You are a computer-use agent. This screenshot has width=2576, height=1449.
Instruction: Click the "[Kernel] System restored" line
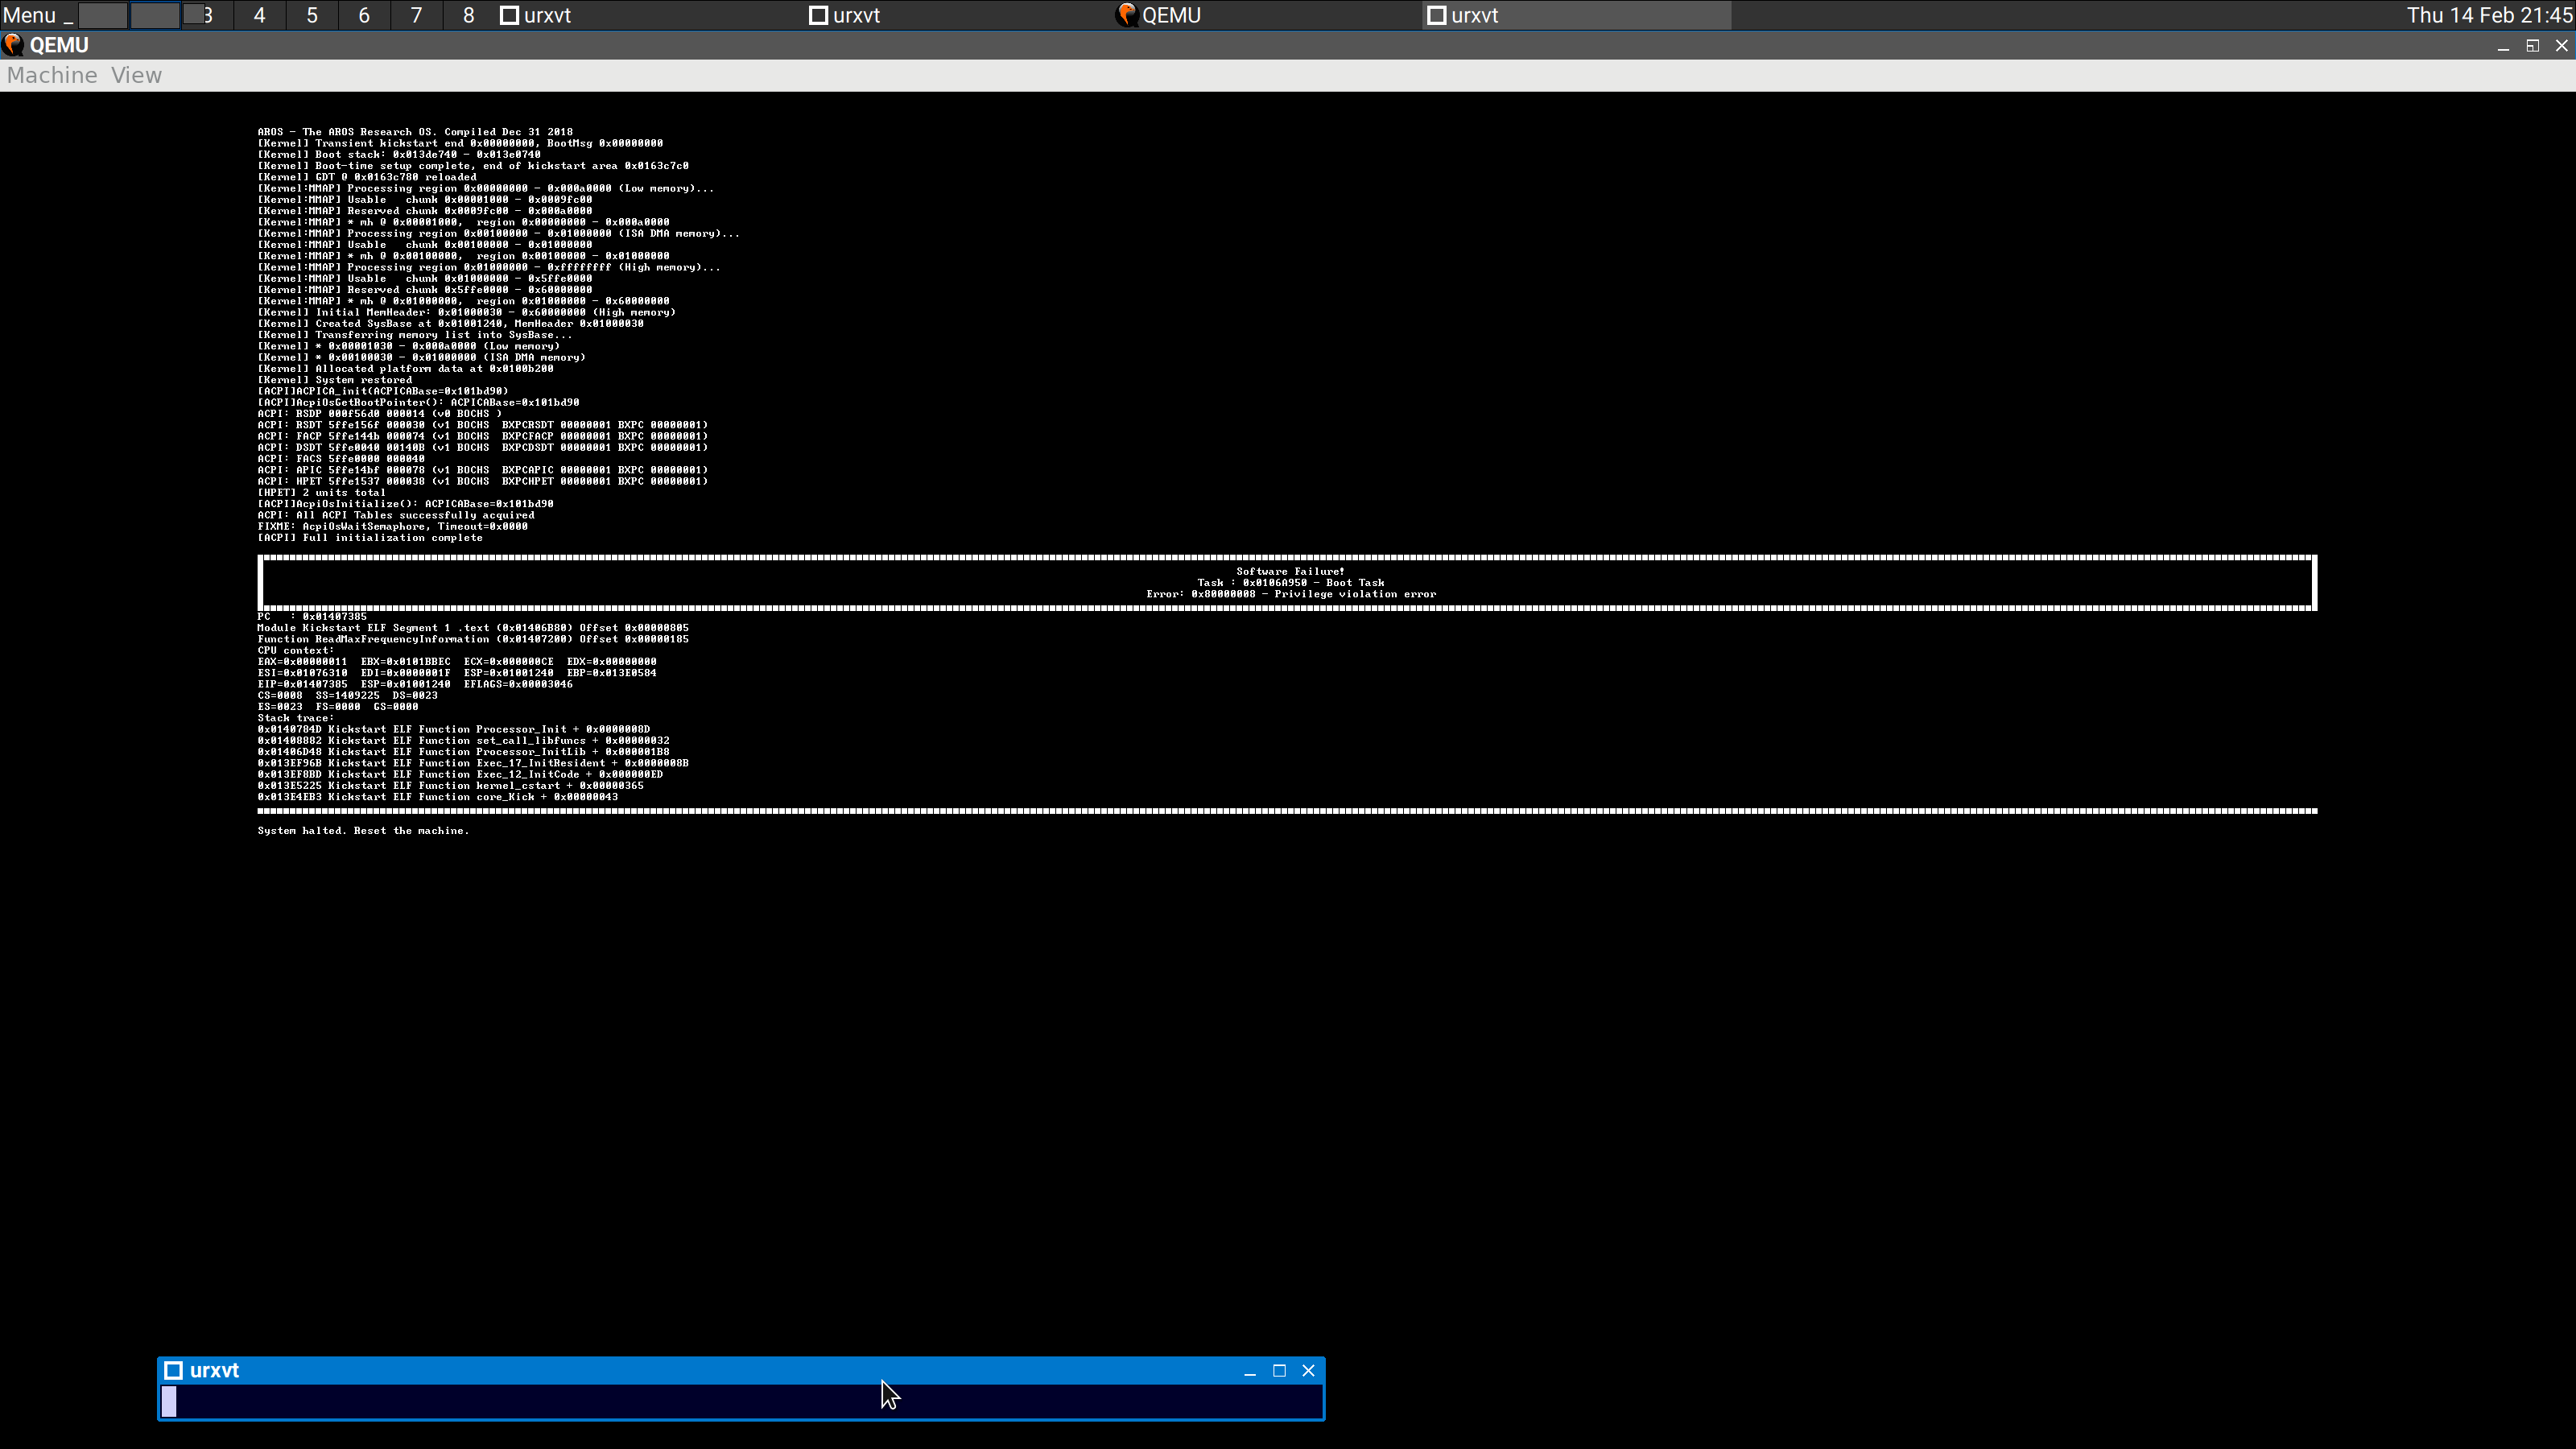click(334, 380)
